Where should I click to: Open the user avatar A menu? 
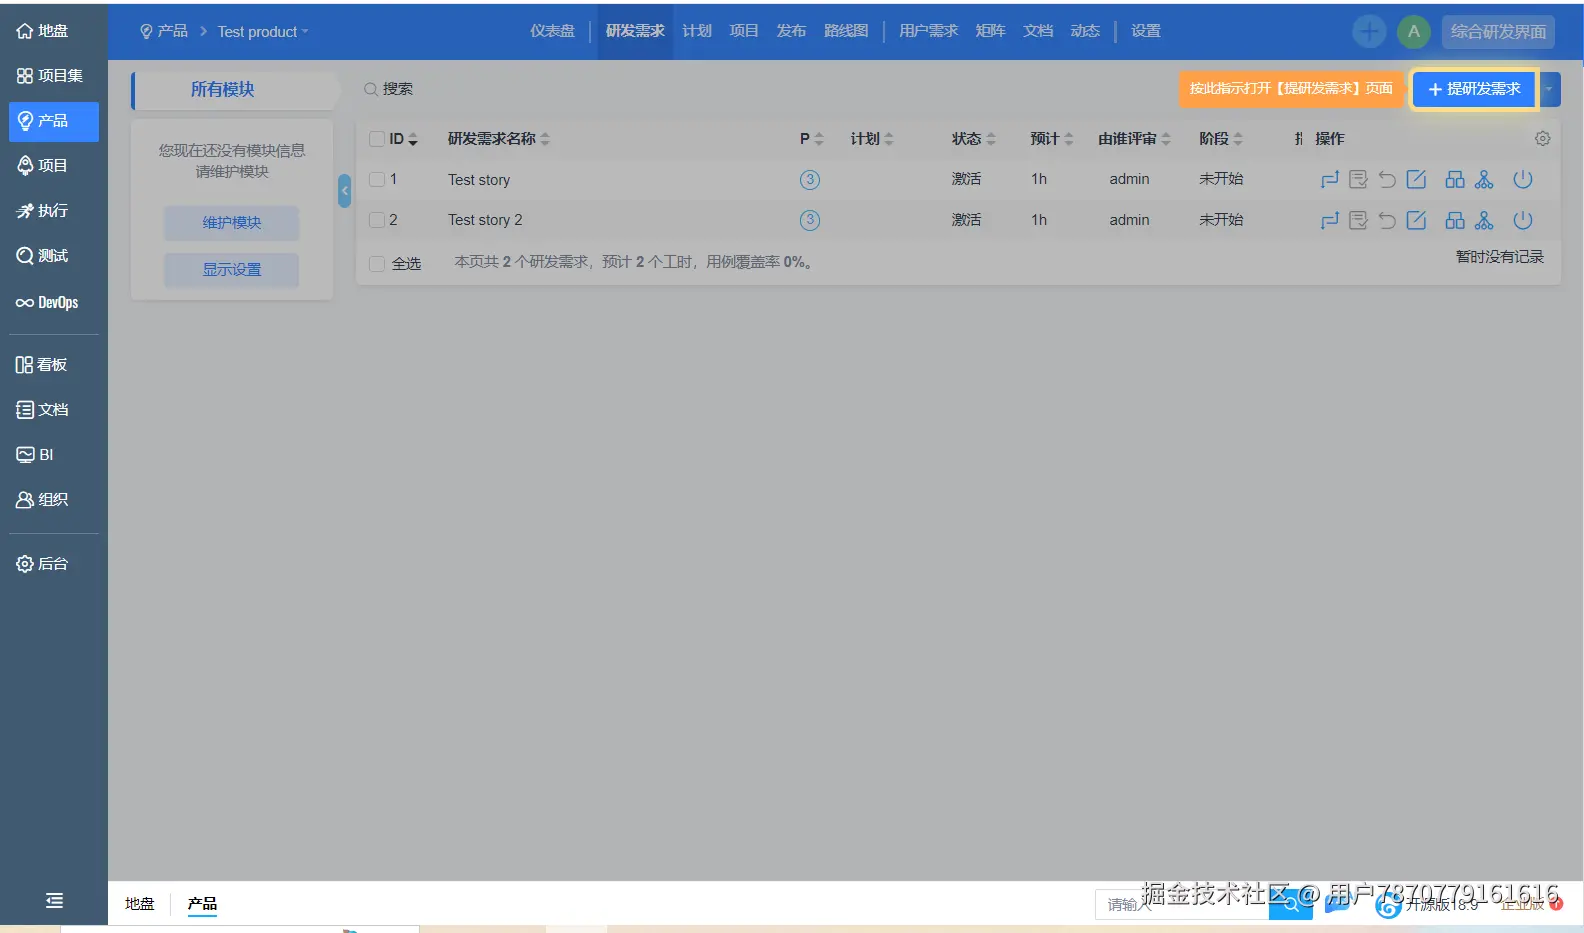point(1414,32)
